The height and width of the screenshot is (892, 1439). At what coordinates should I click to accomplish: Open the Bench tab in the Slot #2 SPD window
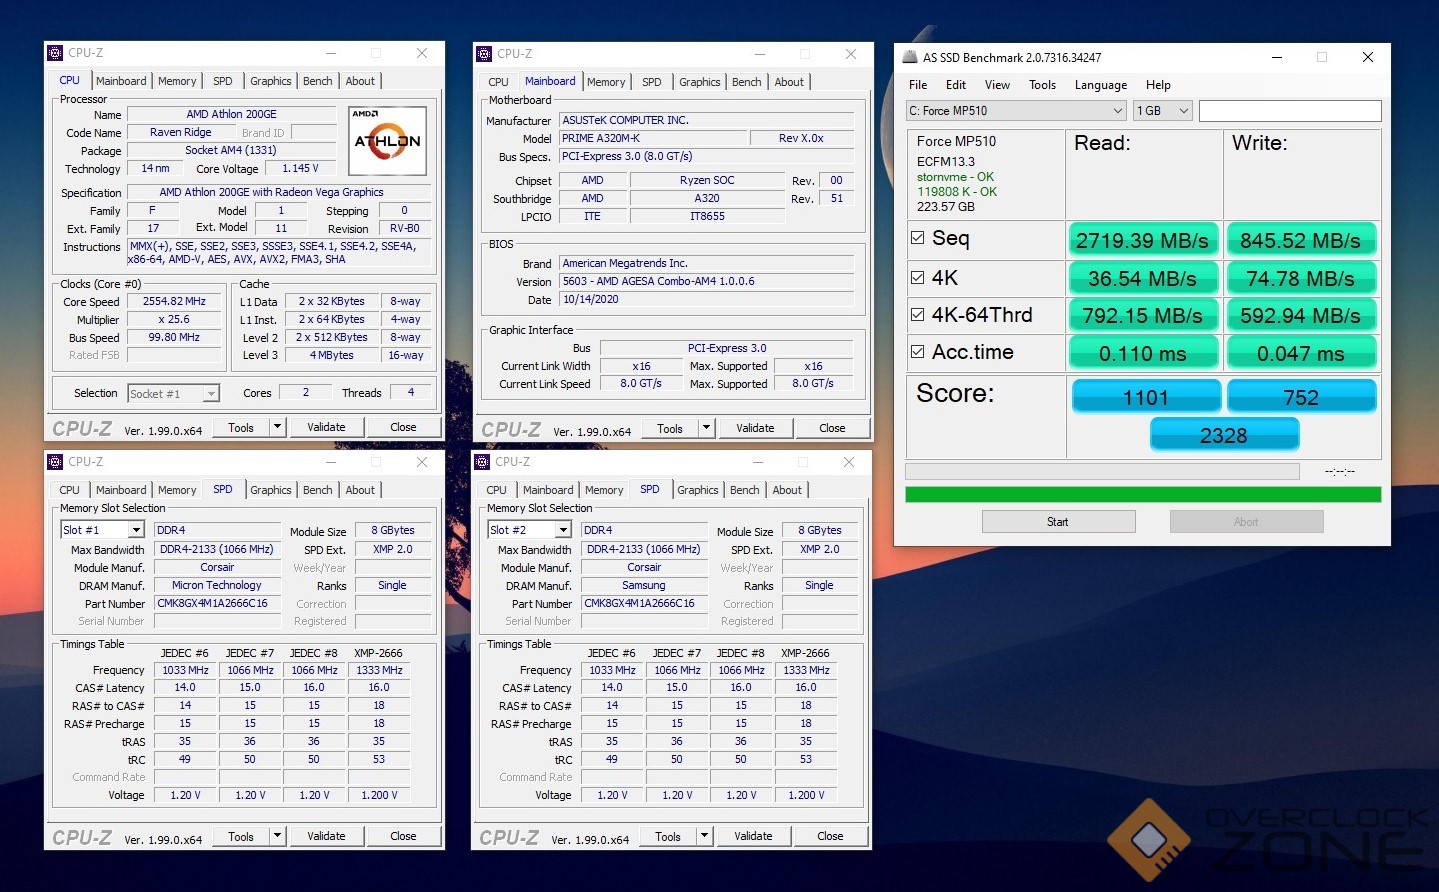(745, 490)
